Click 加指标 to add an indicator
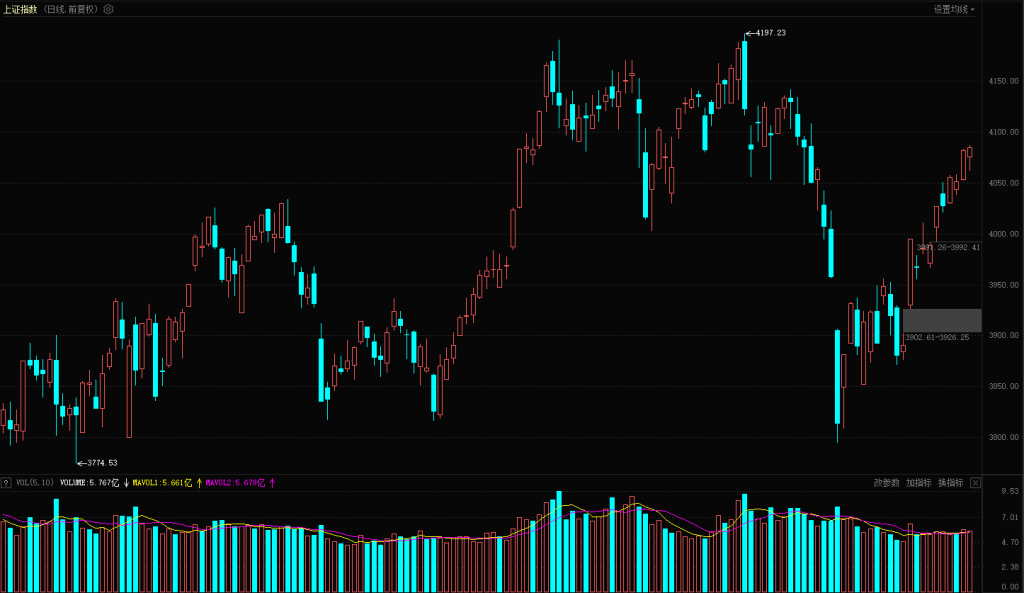Viewport: 1024px width, 593px height. (918, 483)
